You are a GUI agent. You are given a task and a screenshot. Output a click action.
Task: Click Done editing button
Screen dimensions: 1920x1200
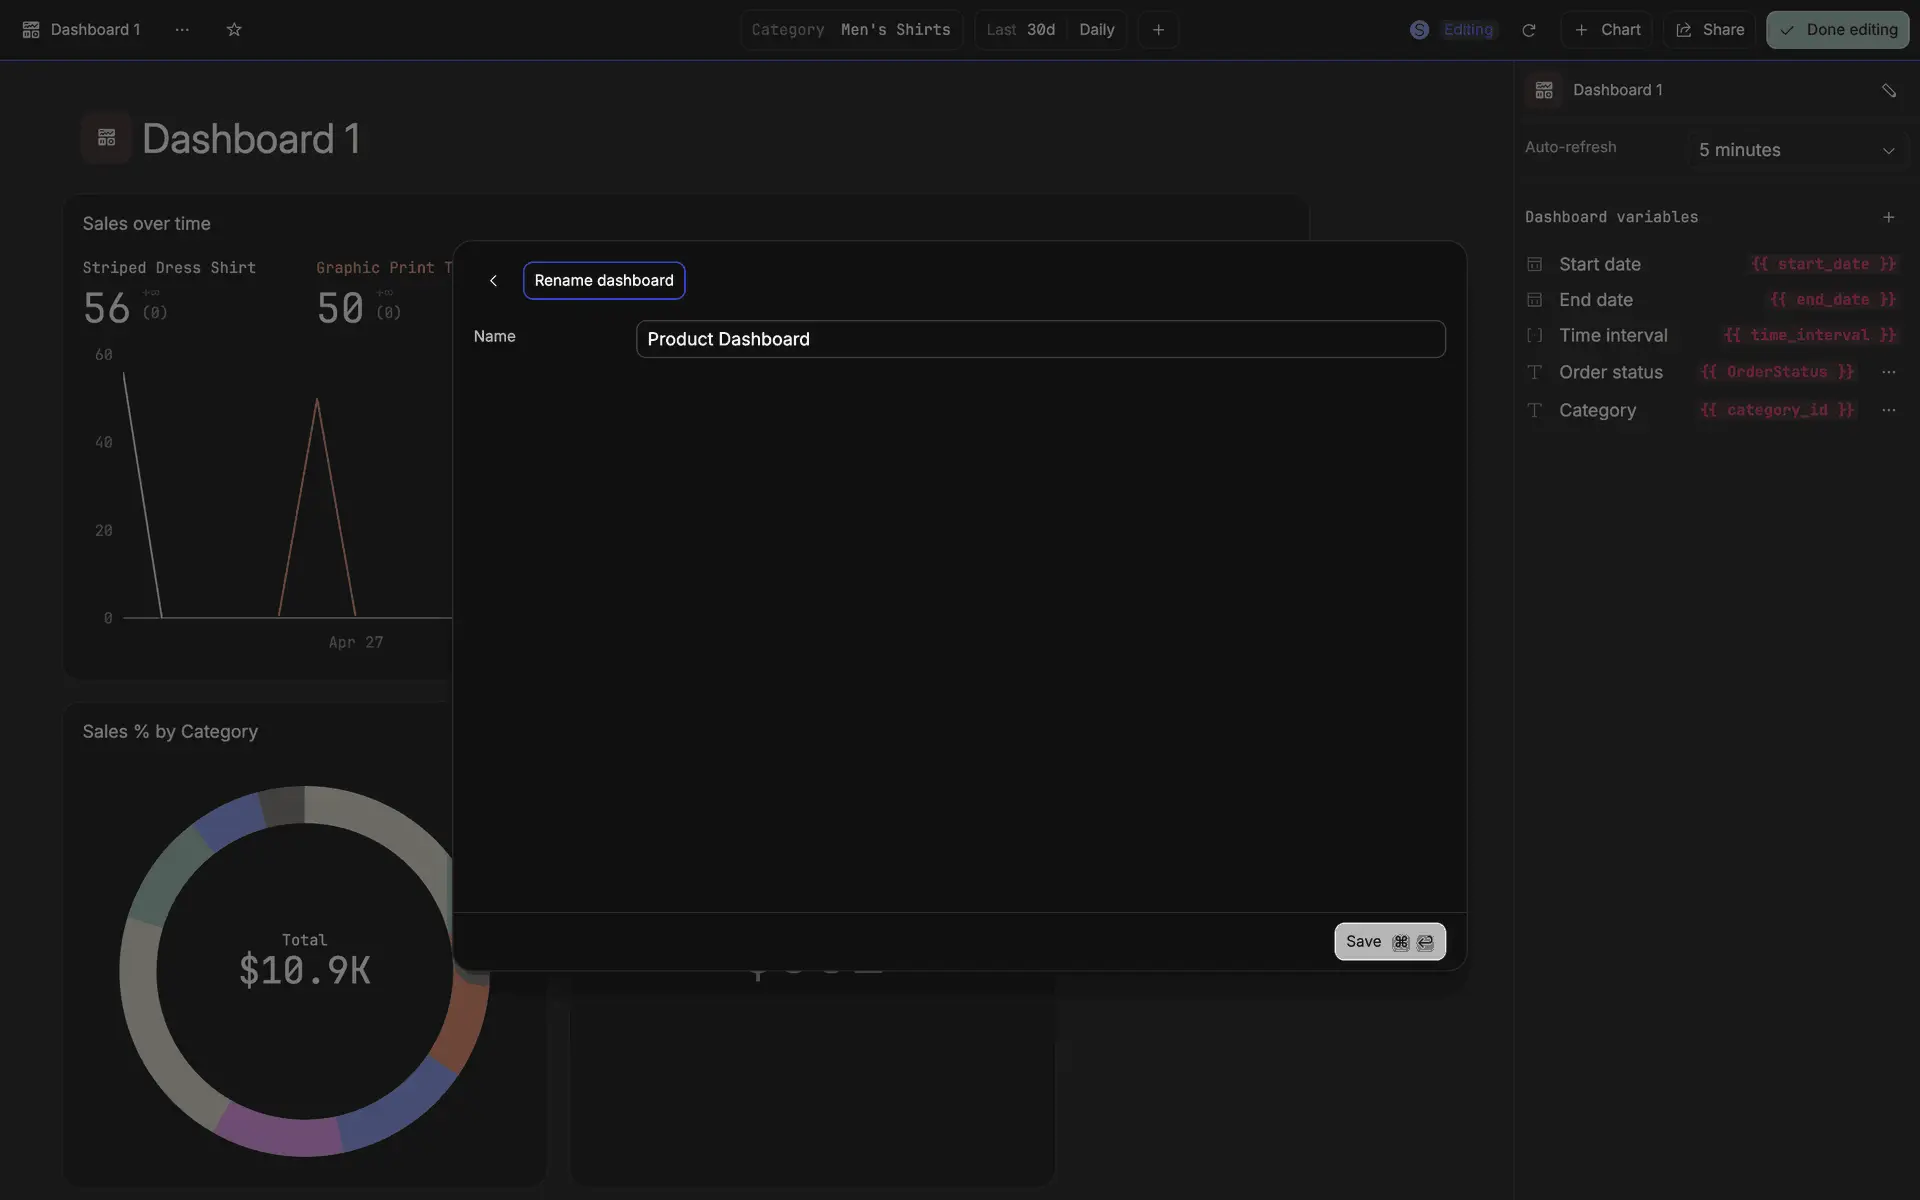pos(1837,30)
